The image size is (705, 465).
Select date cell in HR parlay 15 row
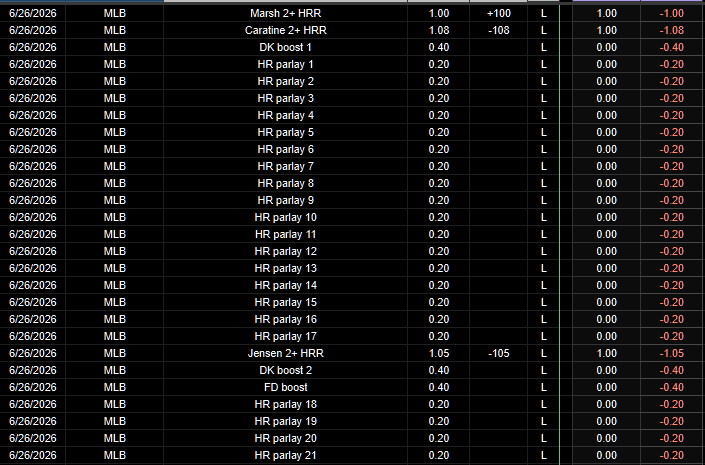point(33,303)
